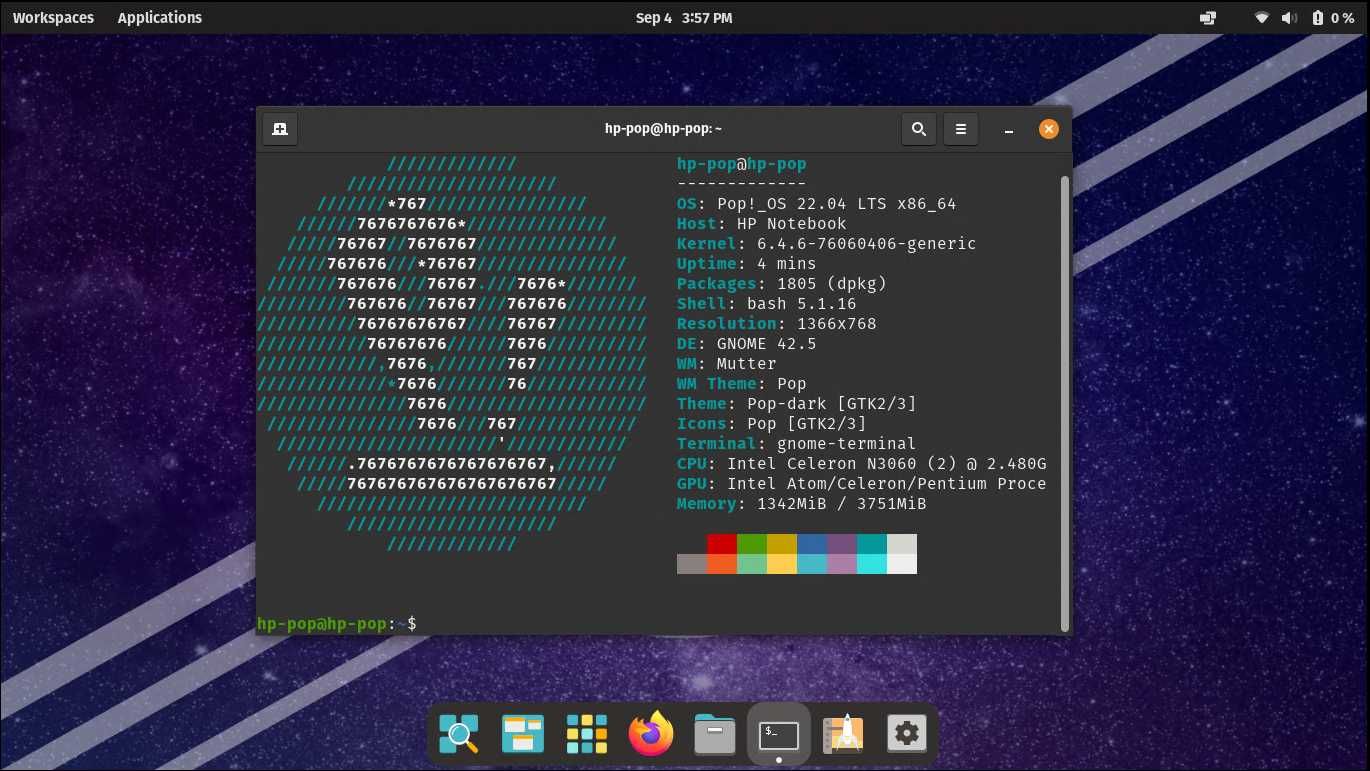Open Workspaces in top bar

53,18
